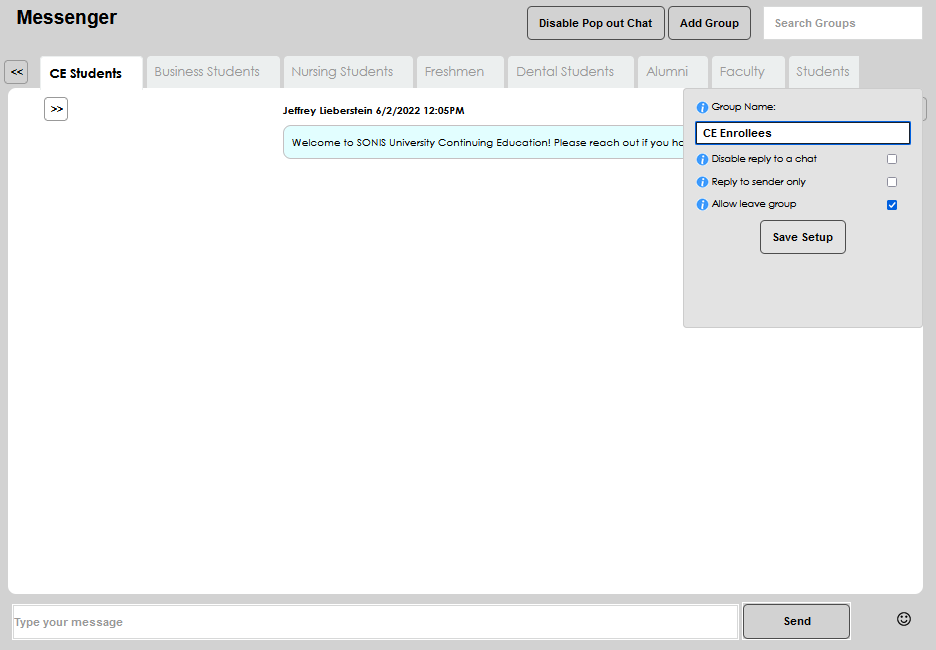Uncheck Allow leave group checkbox

(x=892, y=205)
